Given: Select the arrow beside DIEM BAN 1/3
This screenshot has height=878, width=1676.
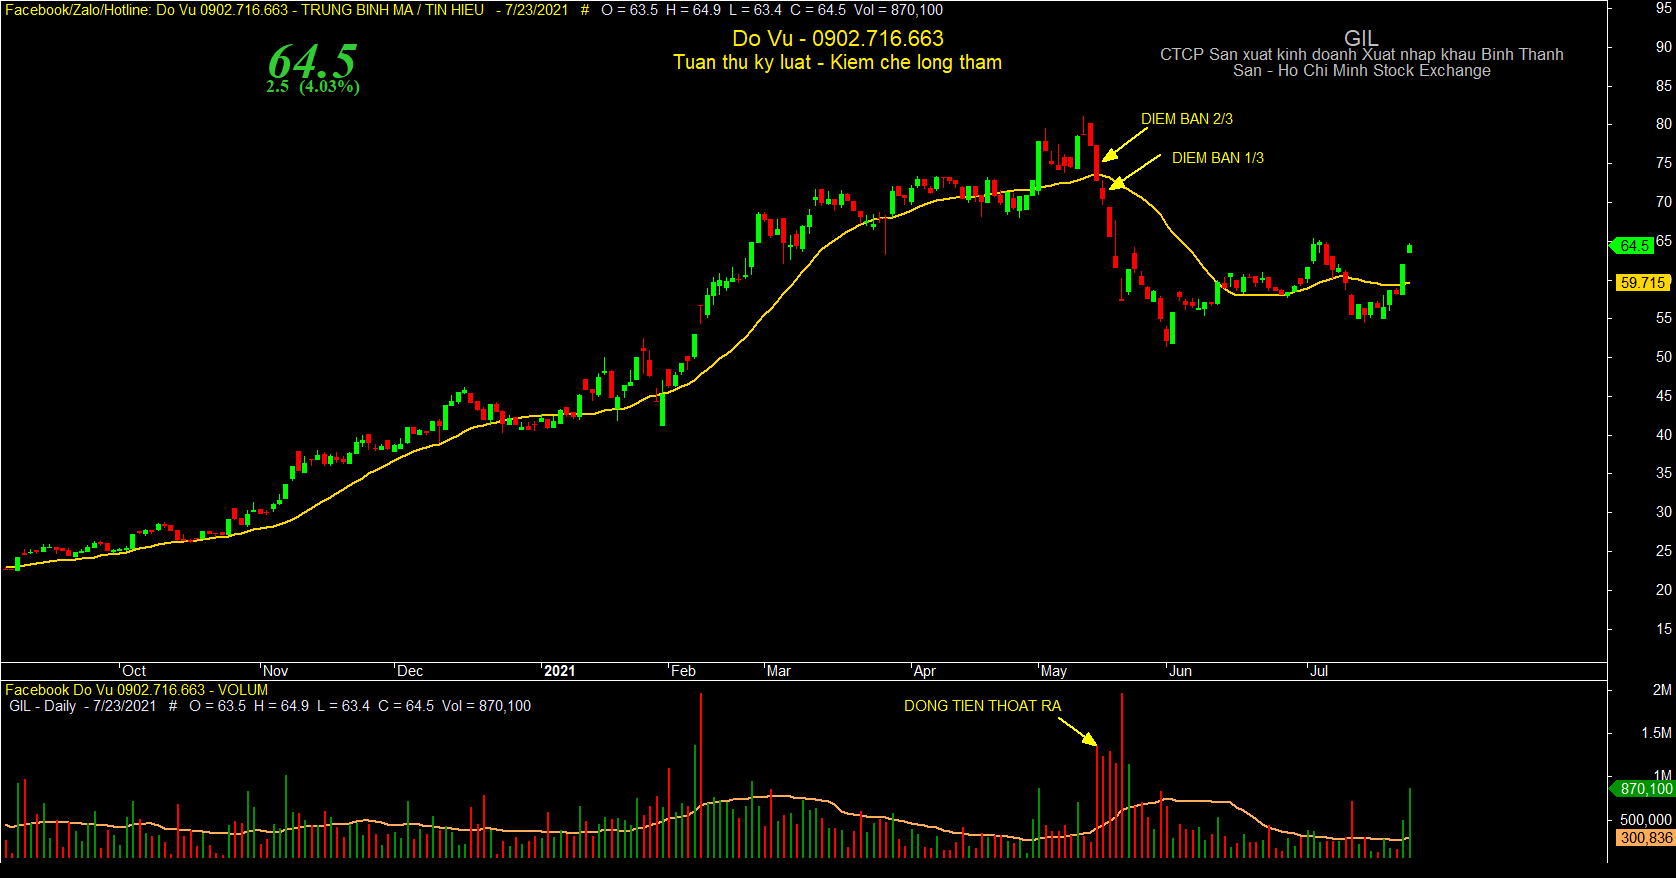Looking at the screenshot, I should (x=1135, y=171).
